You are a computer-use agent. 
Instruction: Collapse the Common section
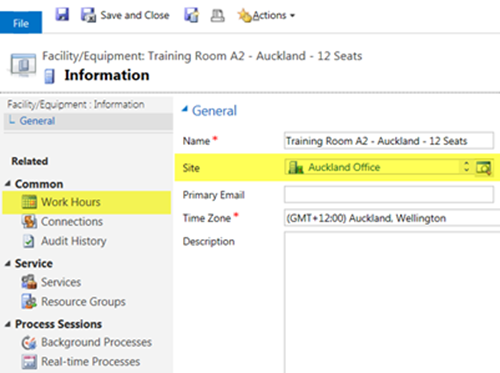(x=8, y=184)
